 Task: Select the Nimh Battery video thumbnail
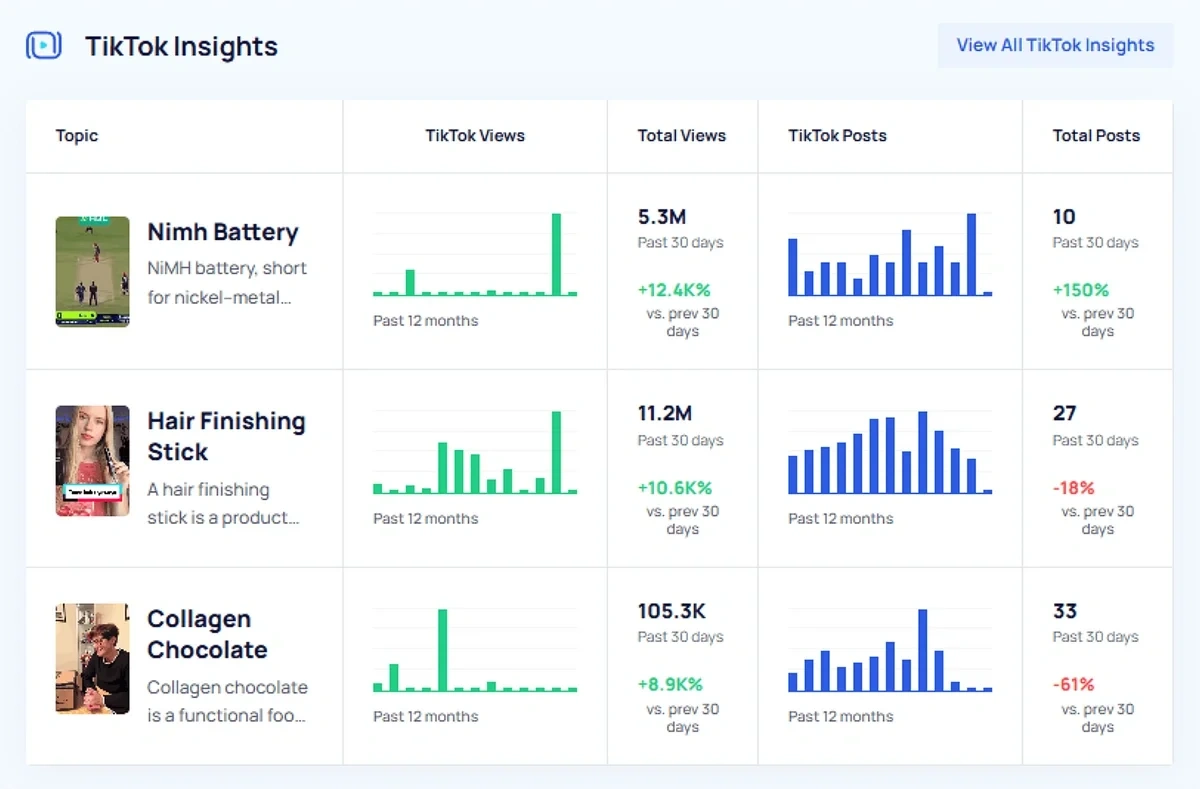(x=92, y=270)
